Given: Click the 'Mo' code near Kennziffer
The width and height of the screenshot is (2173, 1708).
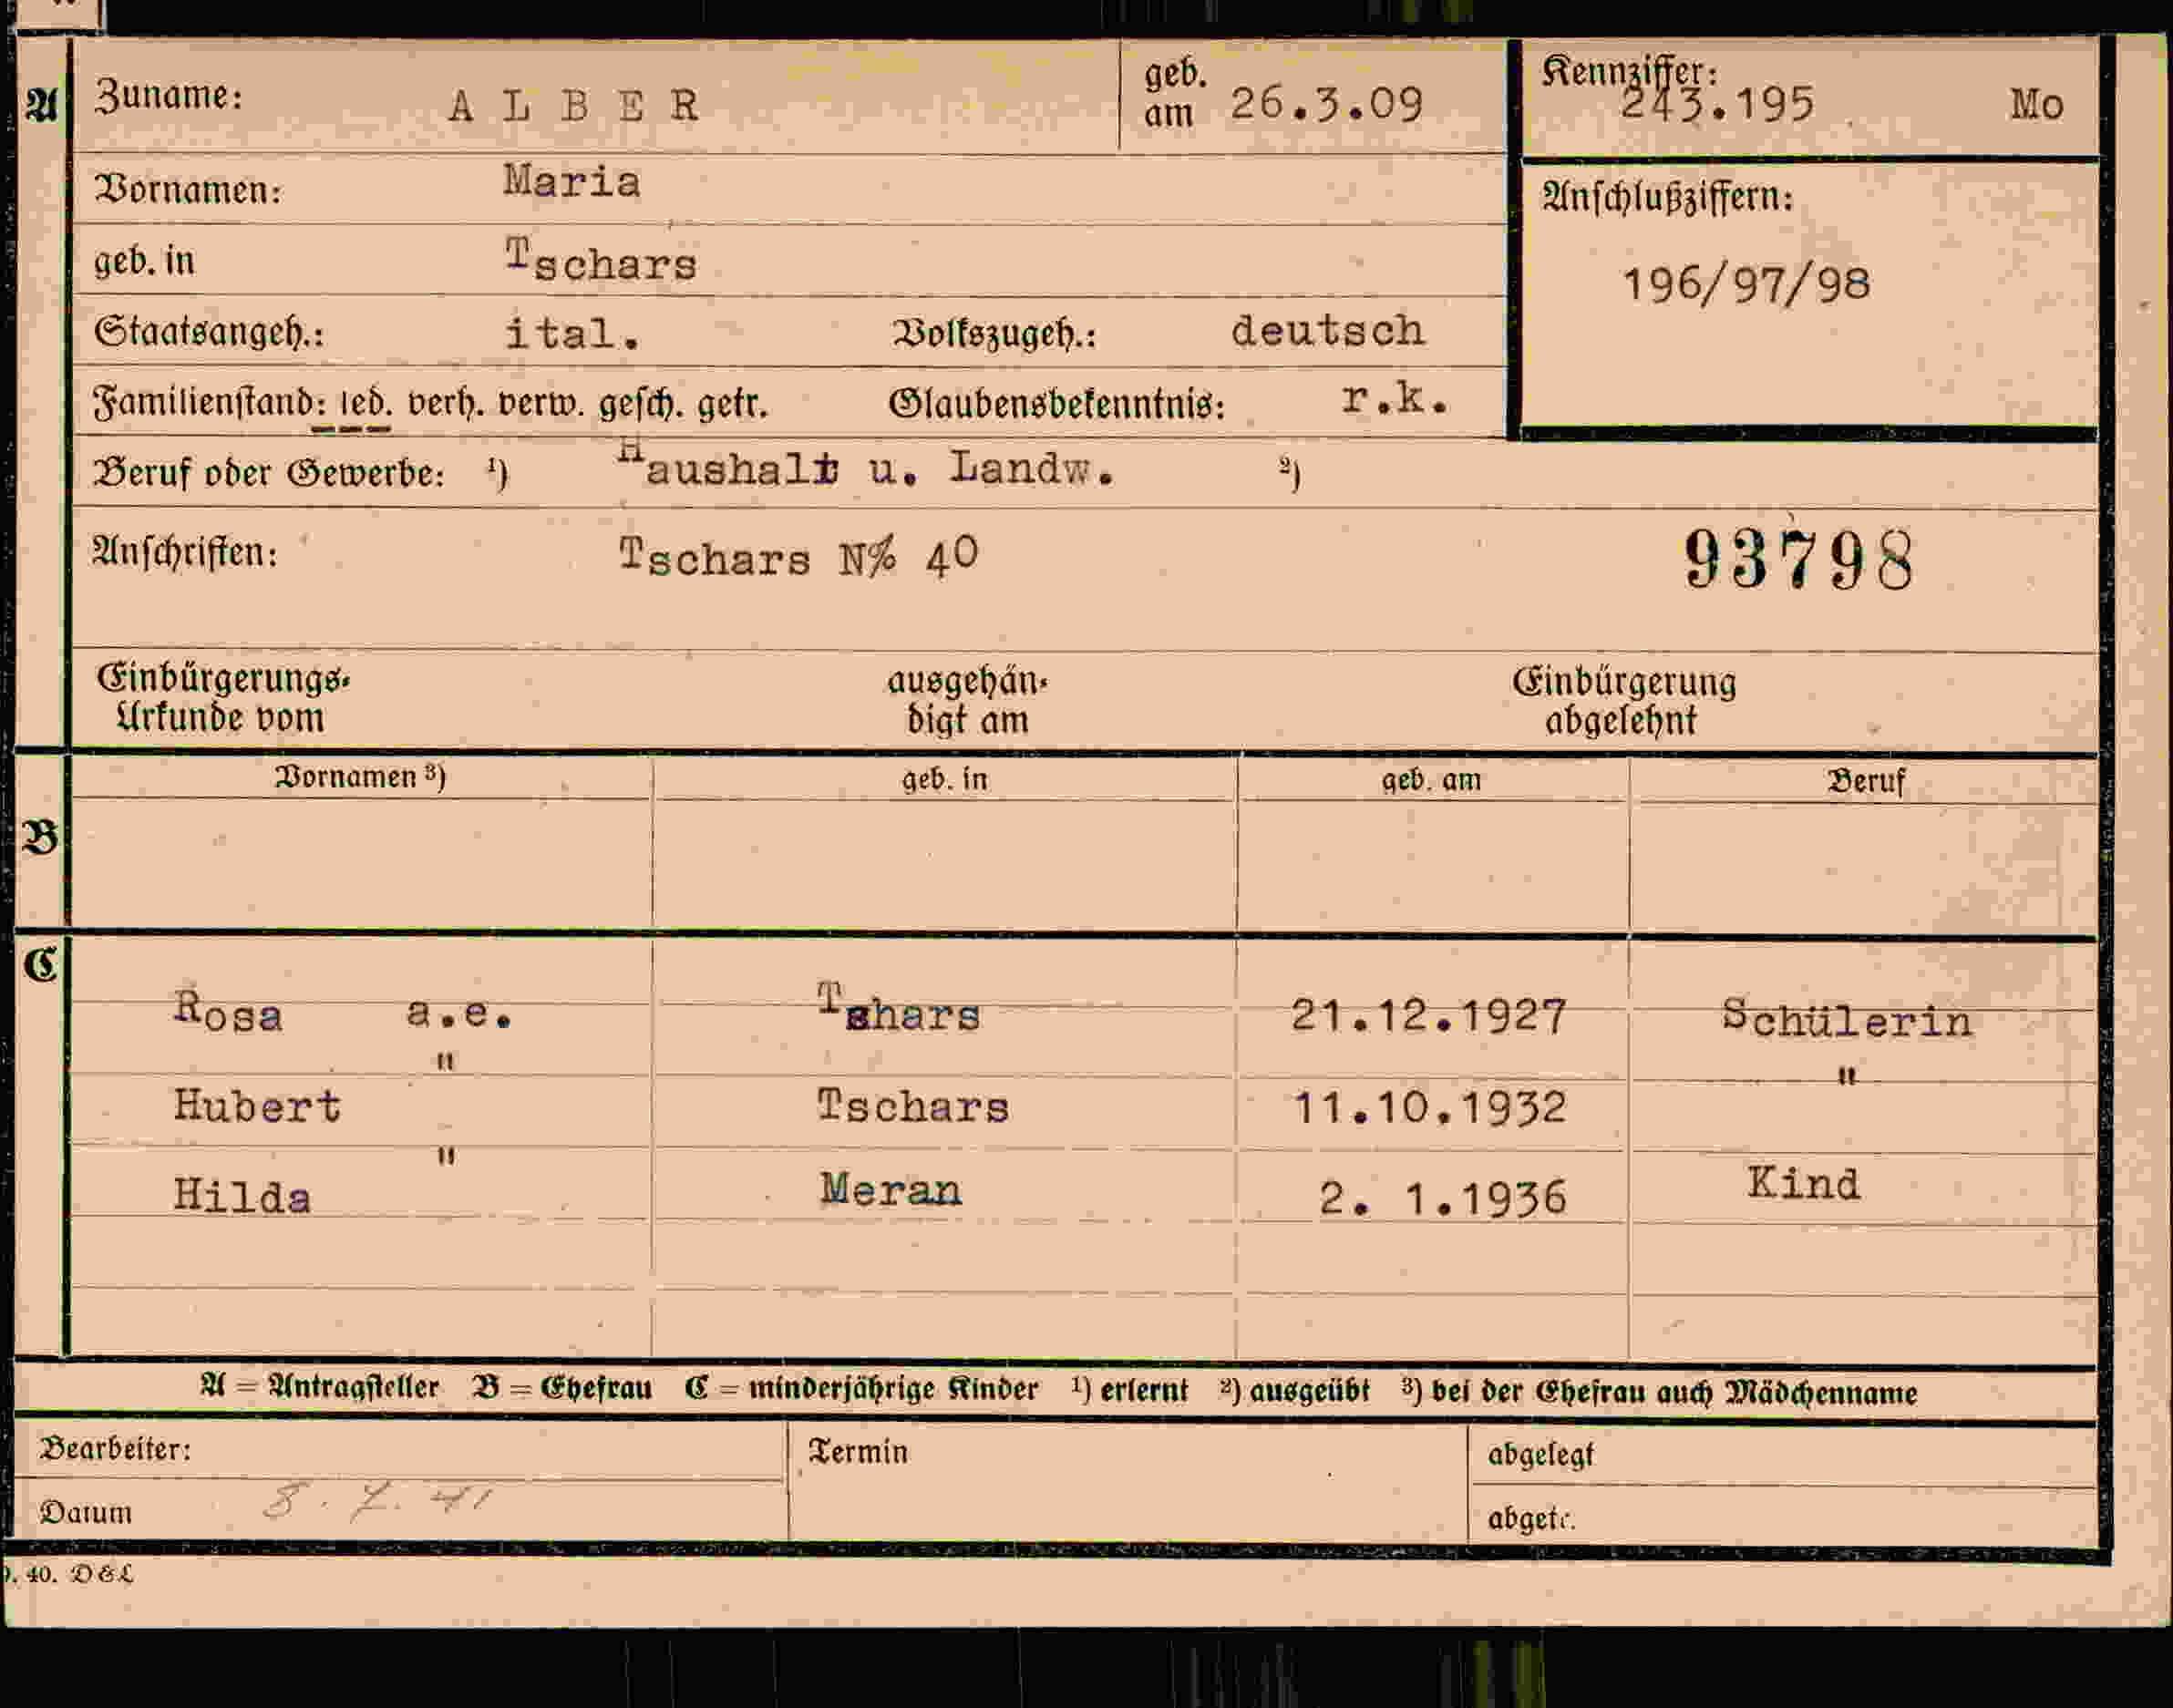Looking at the screenshot, I should (x=2037, y=105).
